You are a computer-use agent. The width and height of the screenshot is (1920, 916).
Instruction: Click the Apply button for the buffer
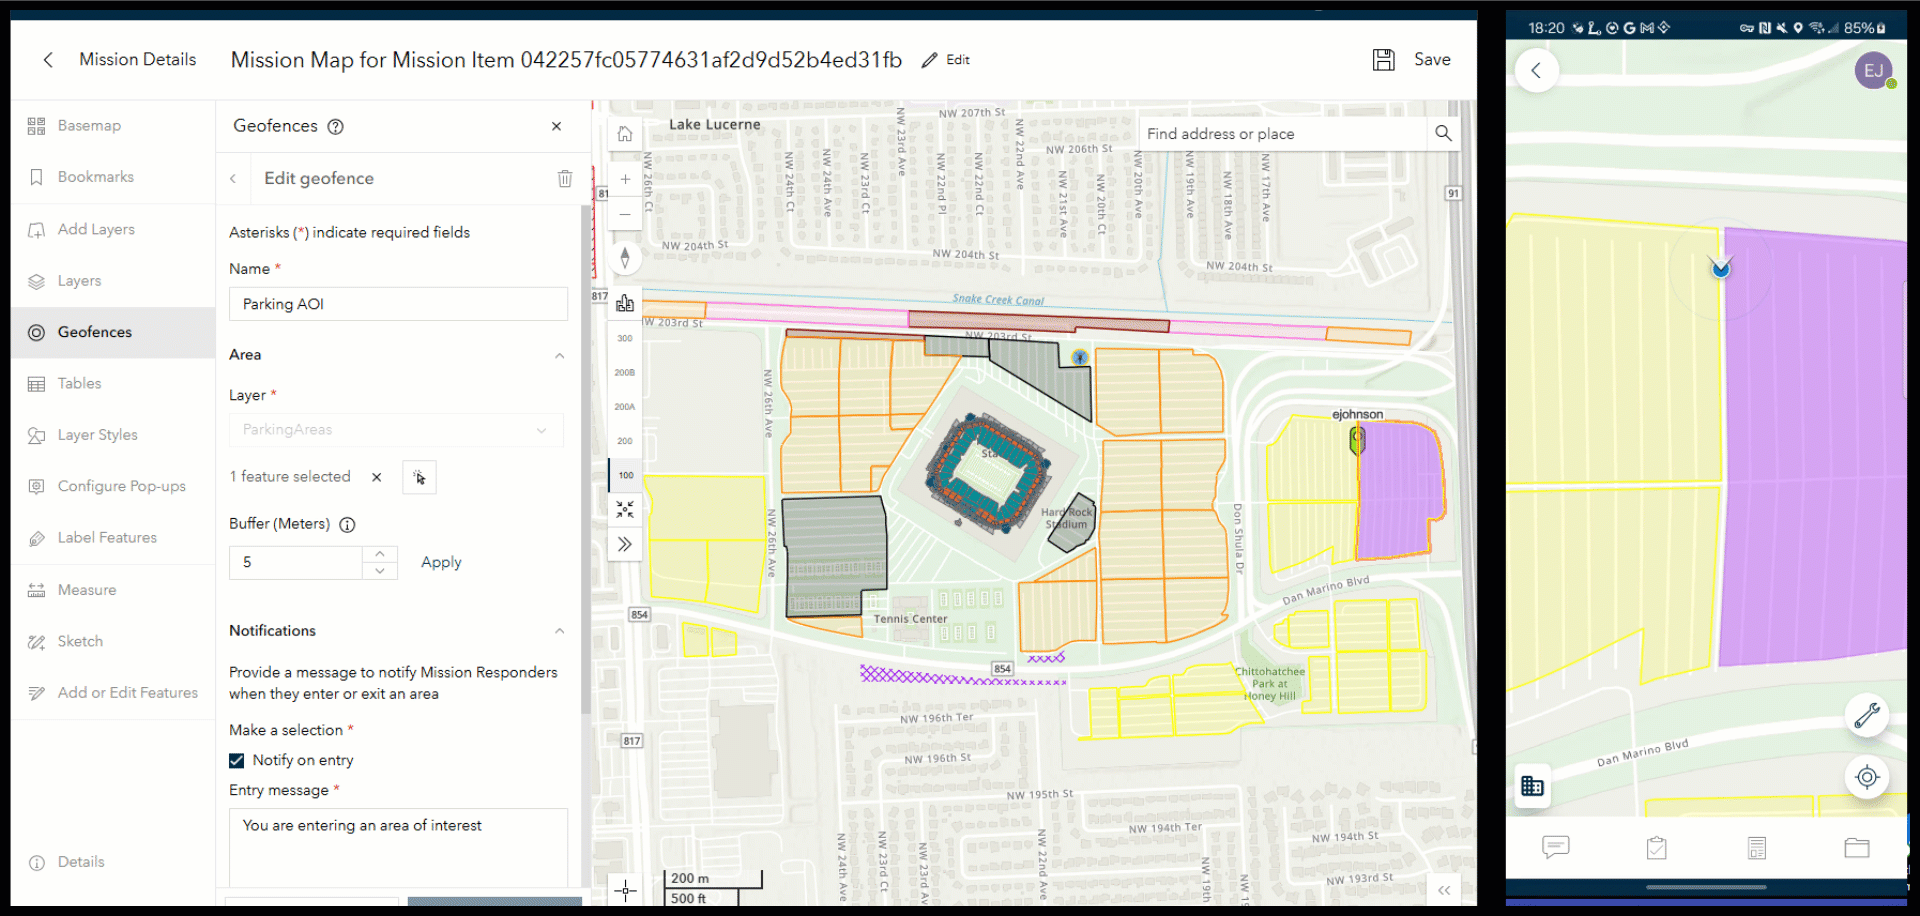pyautogui.click(x=440, y=562)
